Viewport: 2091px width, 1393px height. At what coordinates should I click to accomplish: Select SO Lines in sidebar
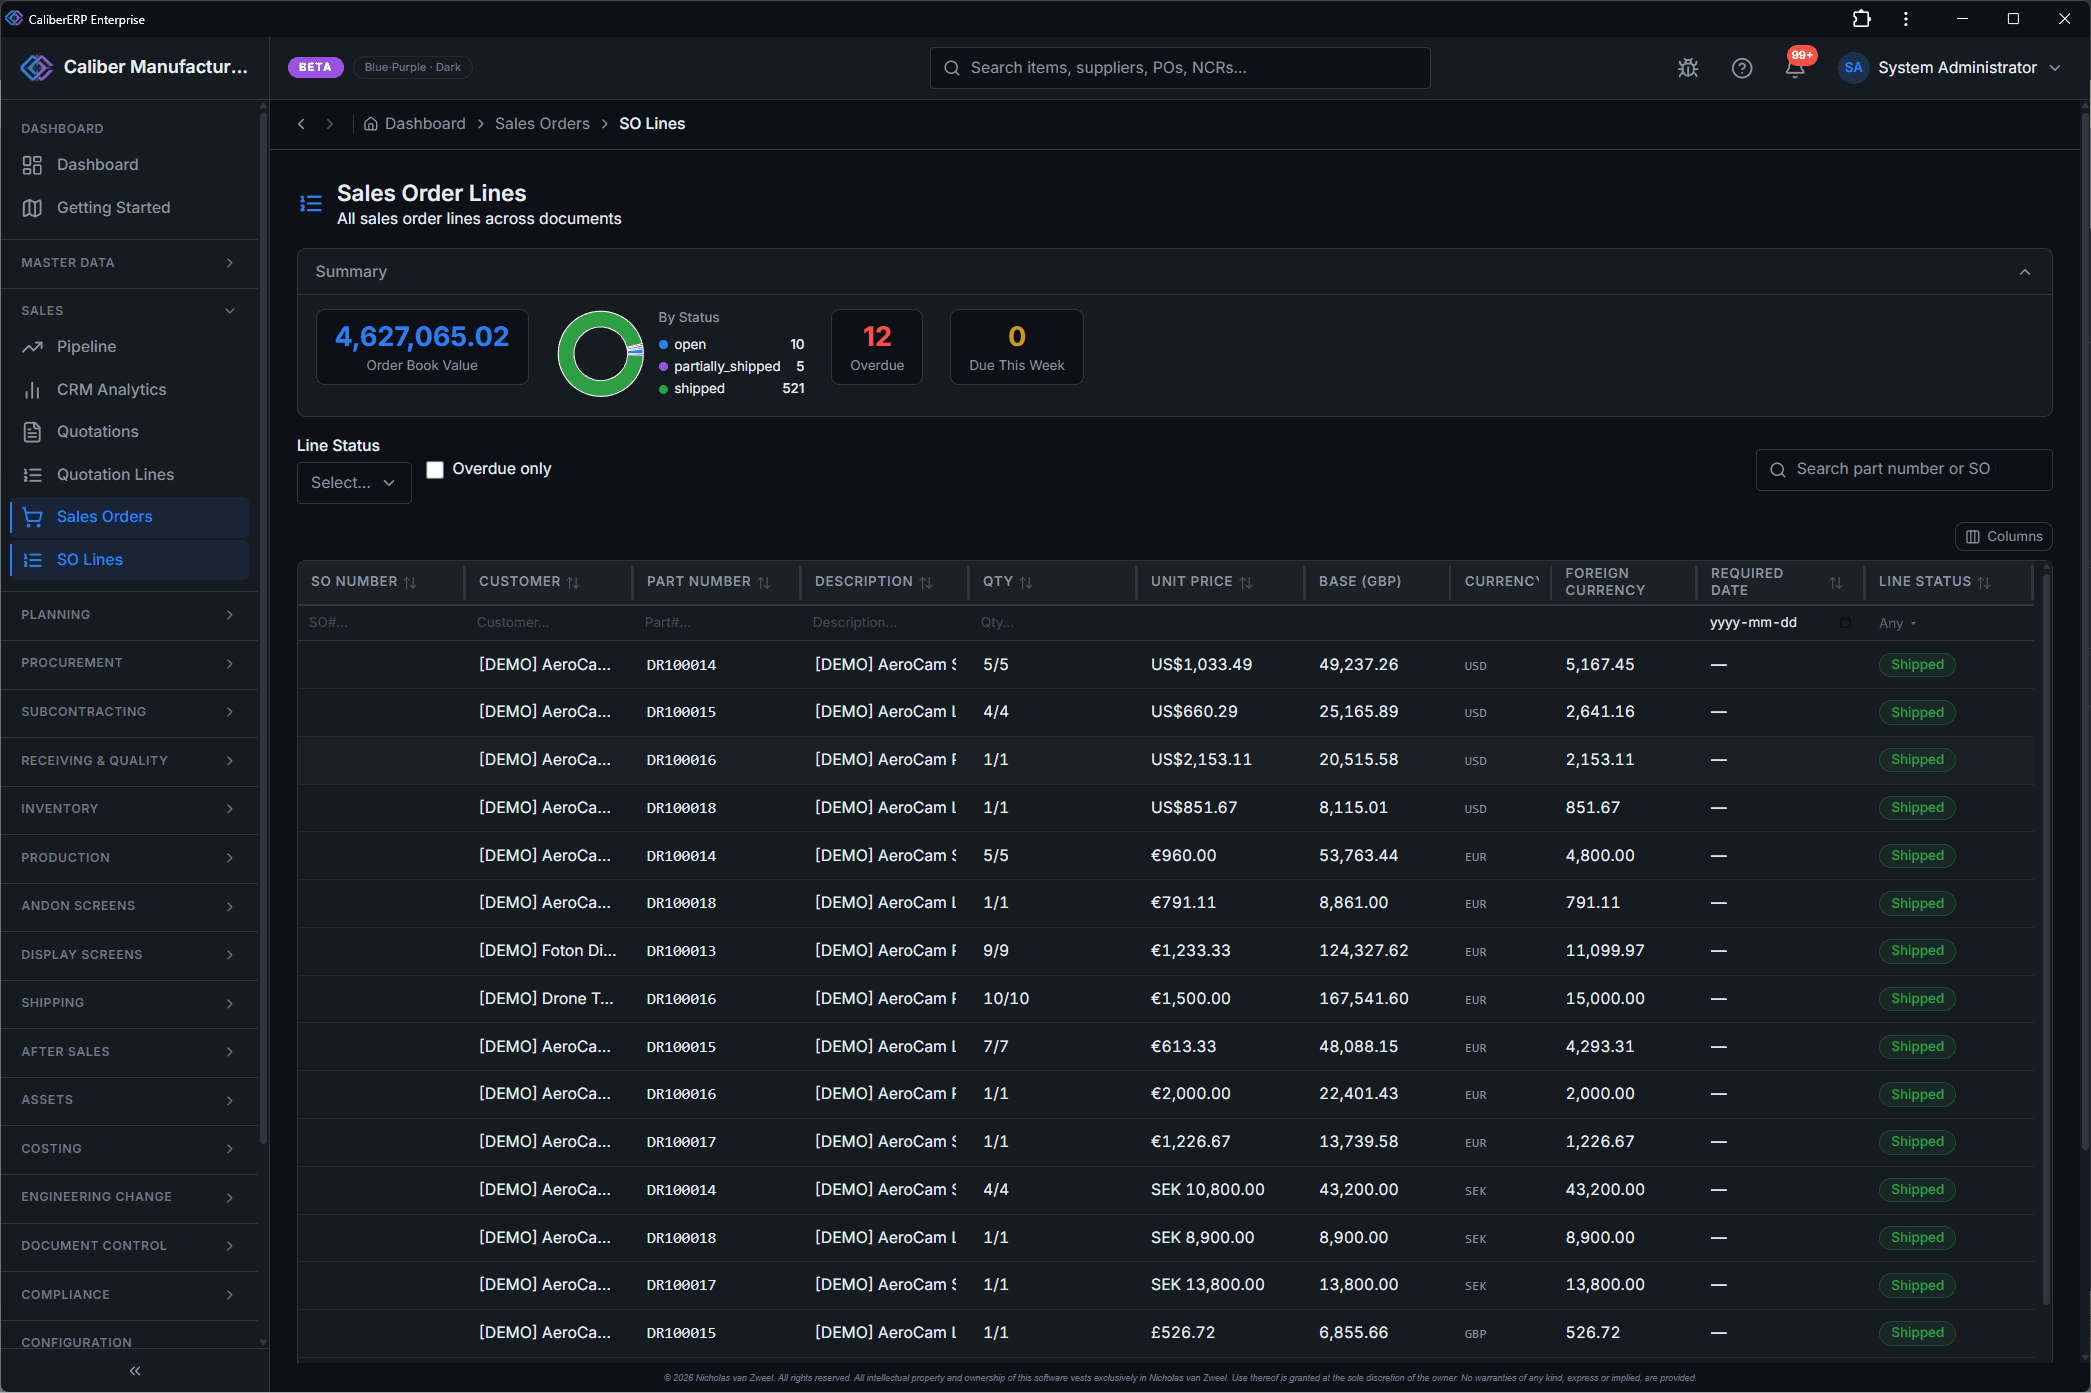tap(130, 560)
